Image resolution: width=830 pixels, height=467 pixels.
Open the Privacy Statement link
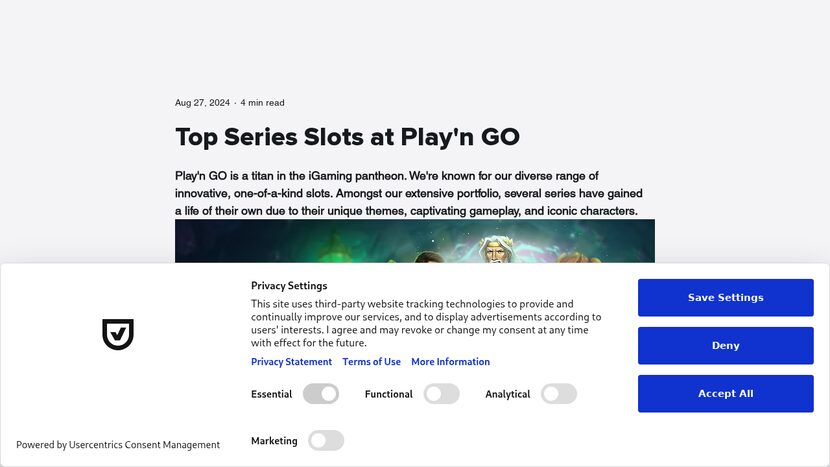coord(291,362)
